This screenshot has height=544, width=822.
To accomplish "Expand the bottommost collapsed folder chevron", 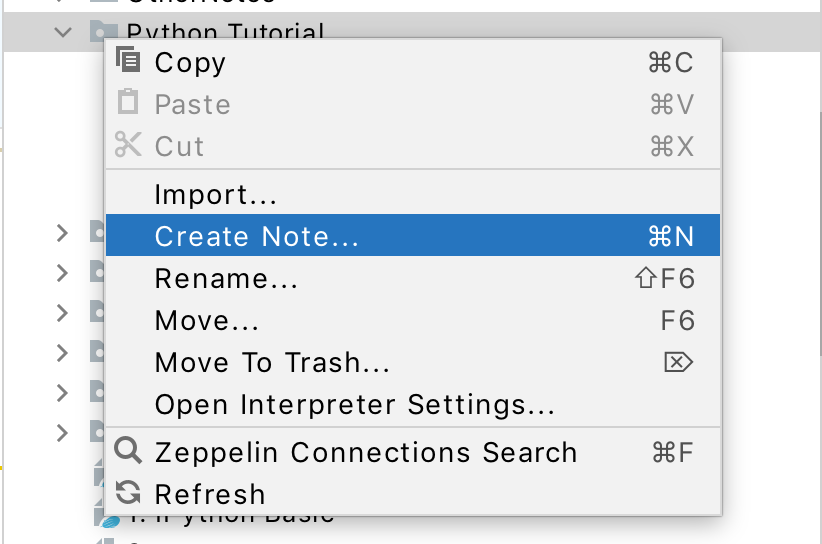I will 63,432.
